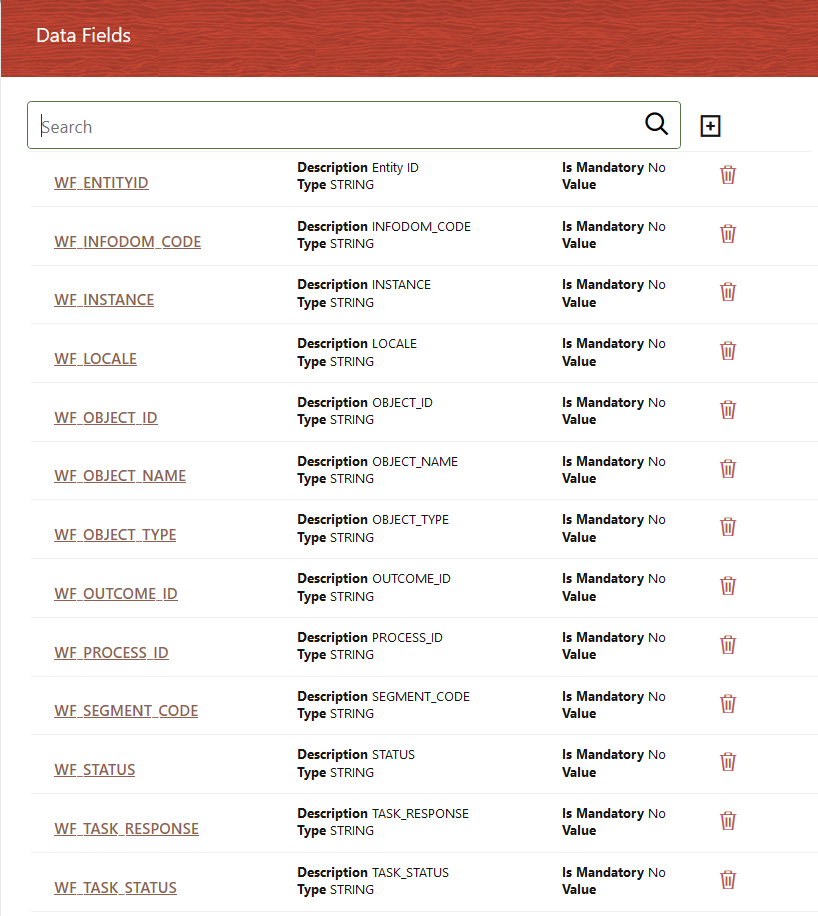Click 'Value' label in WF_TASK_STATUS row
Viewport: 818px width, 916px height.
[x=579, y=890]
